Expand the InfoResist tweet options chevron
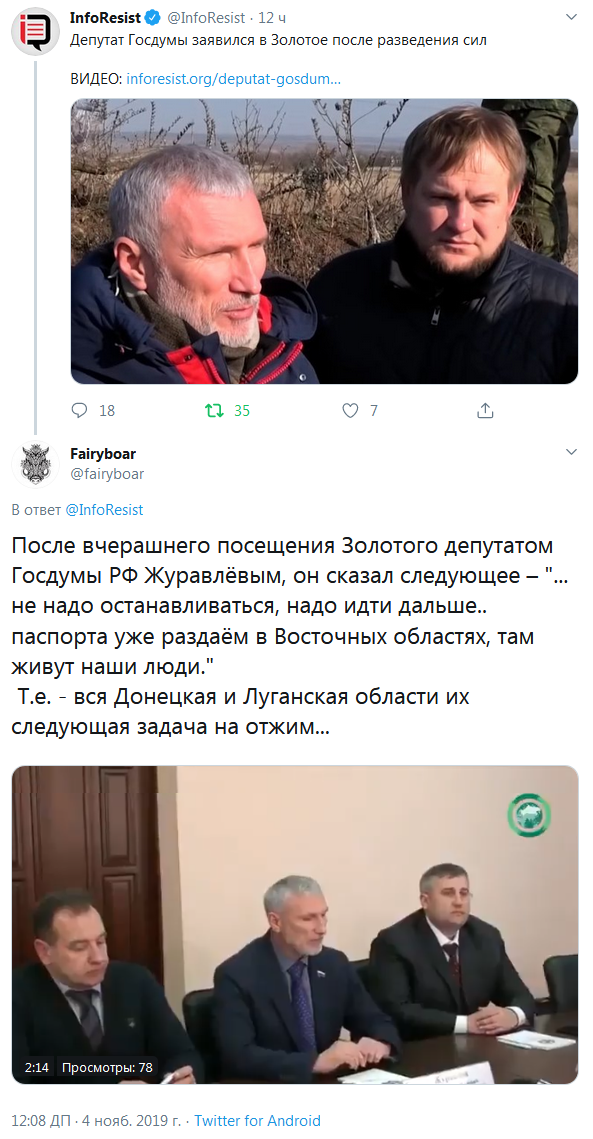The height and width of the screenshot is (1139, 593). click(x=571, y=17)
